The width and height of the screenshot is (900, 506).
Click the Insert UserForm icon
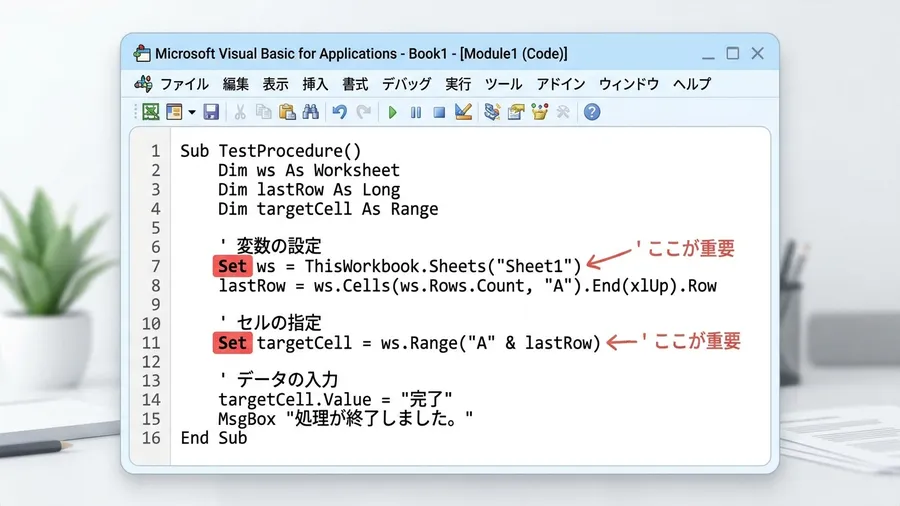(x=174, y=112)
